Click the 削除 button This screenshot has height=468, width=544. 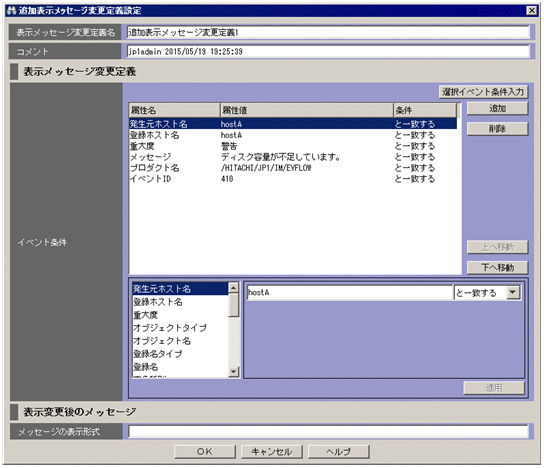[x=497, y=129]
